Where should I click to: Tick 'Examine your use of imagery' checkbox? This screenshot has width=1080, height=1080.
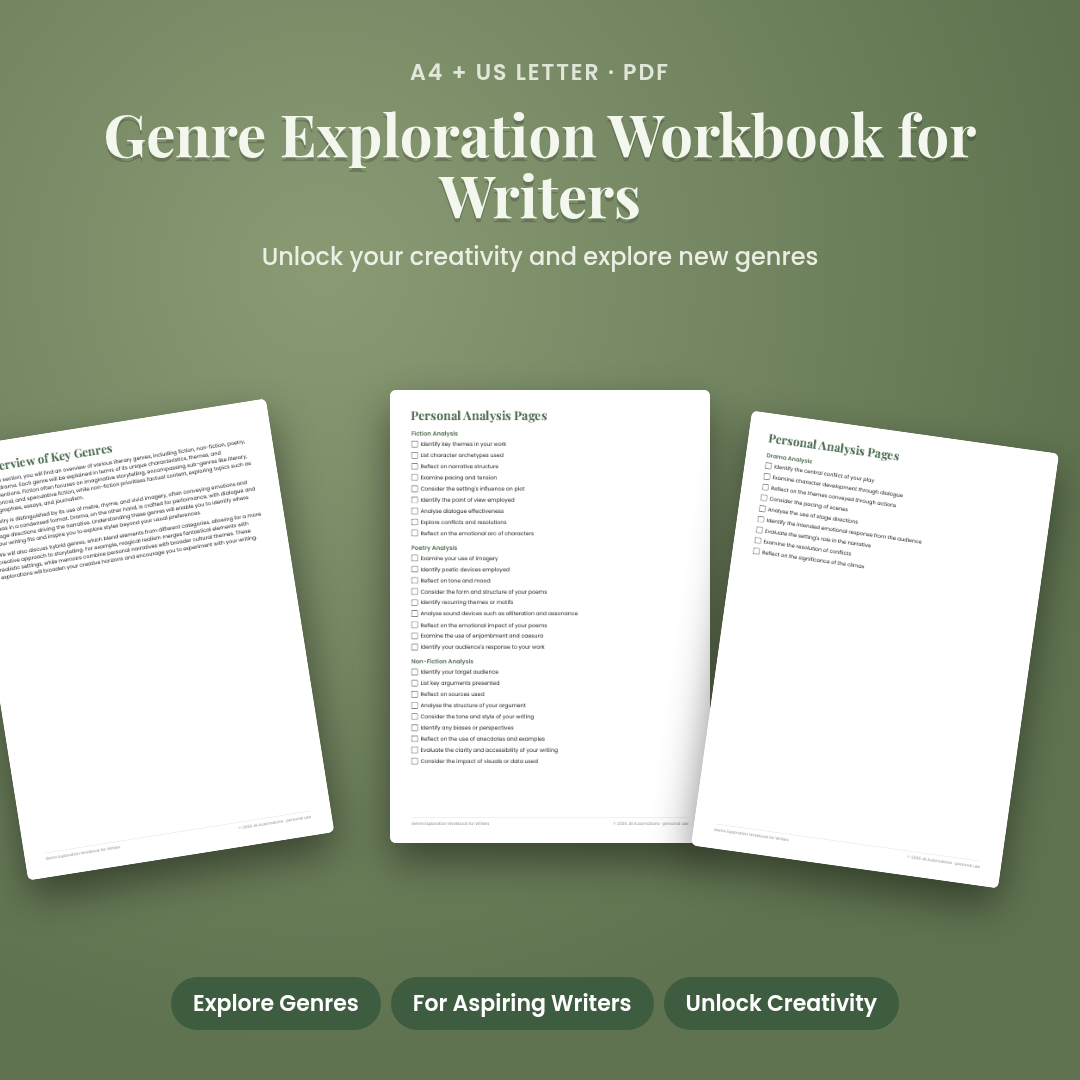[x=415, y=559]
